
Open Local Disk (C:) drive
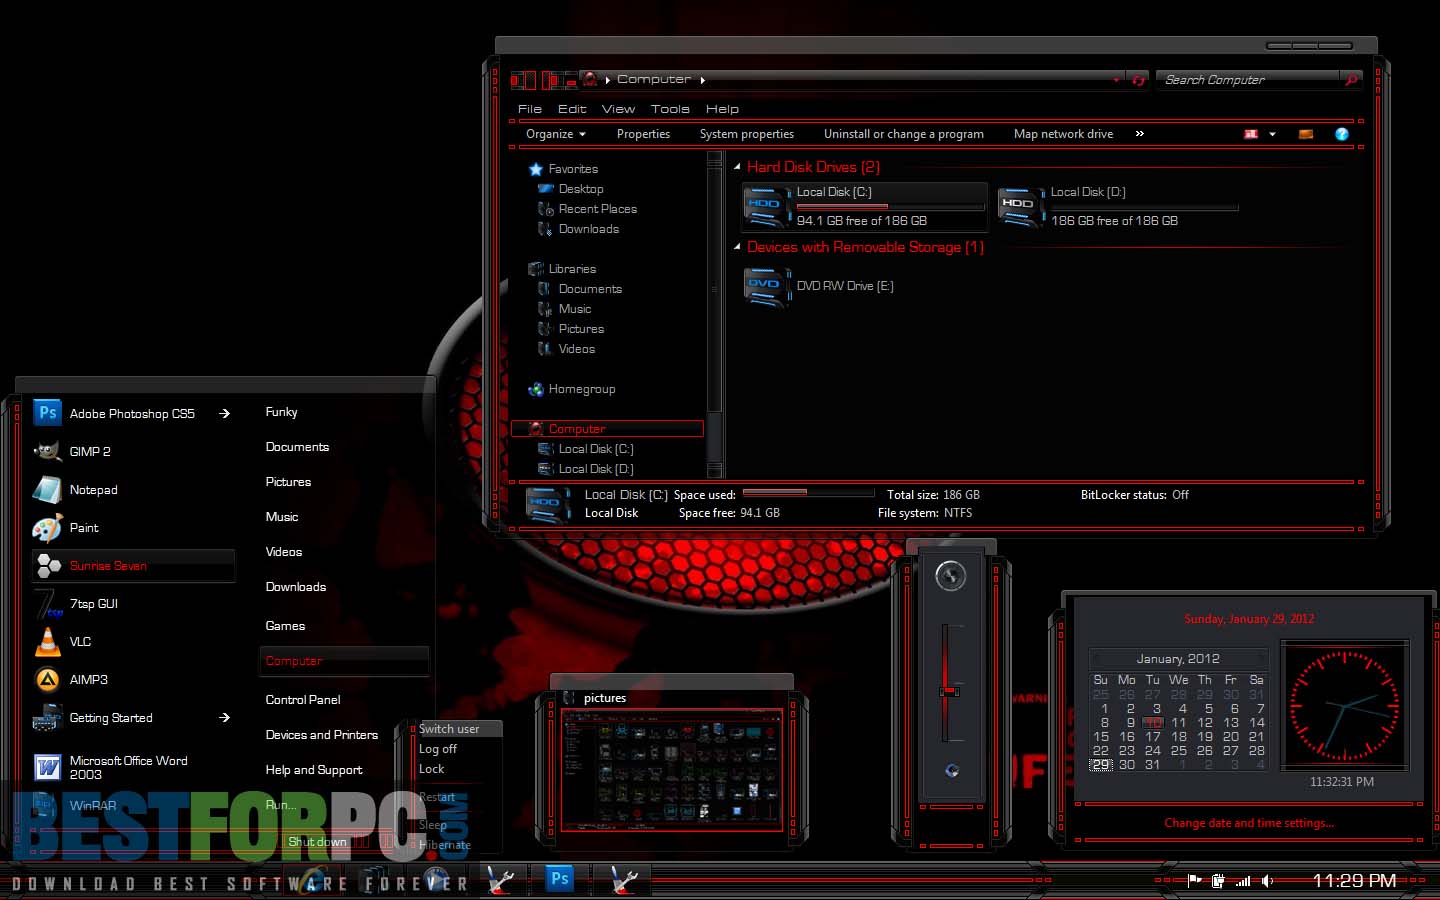pyautogui.click(x=864, y=206)
